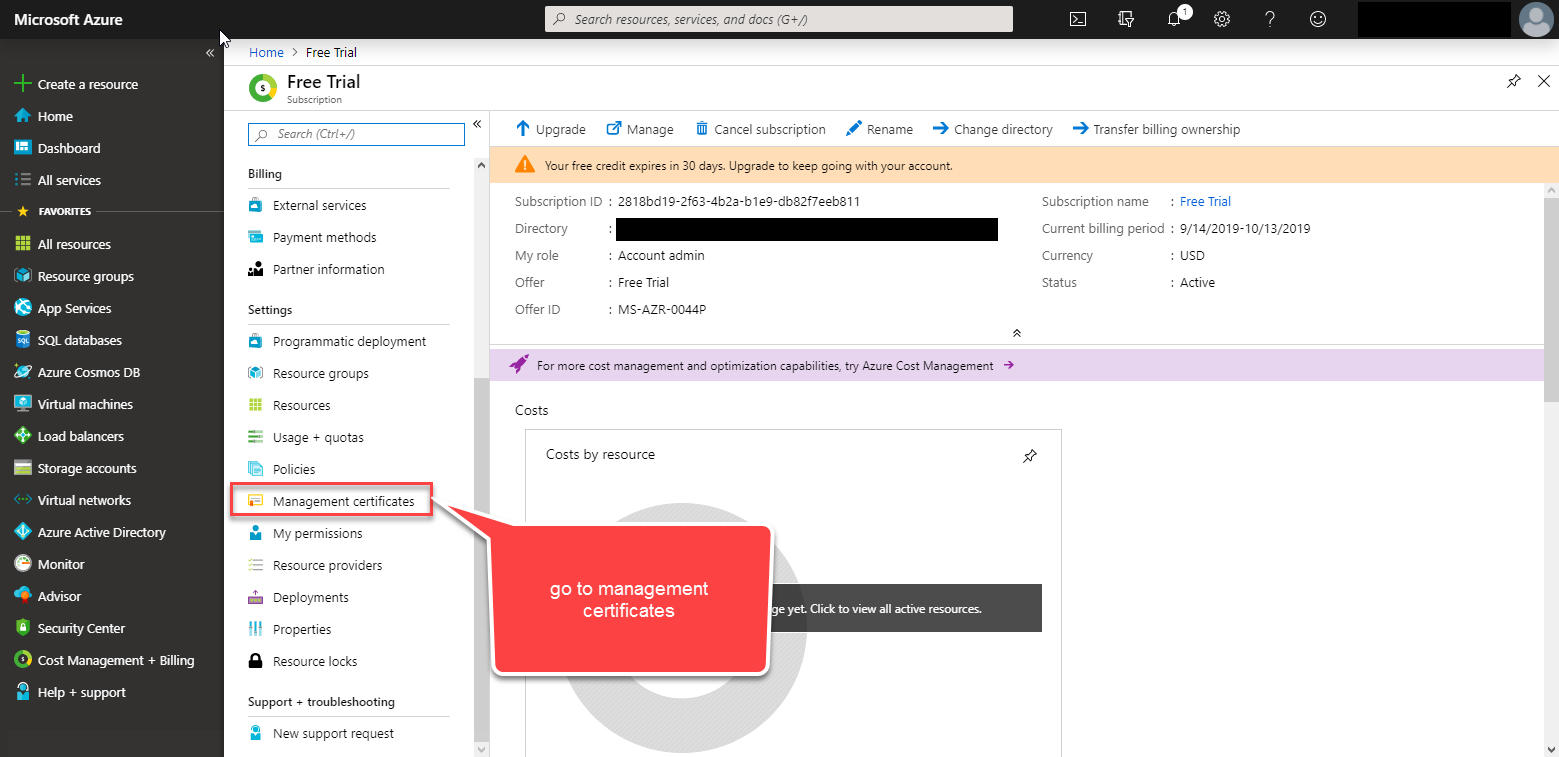Click the Create a resource plus icon
Image resolution: width=1559 pixels, height=757 pixels.
tap(22, 84)
